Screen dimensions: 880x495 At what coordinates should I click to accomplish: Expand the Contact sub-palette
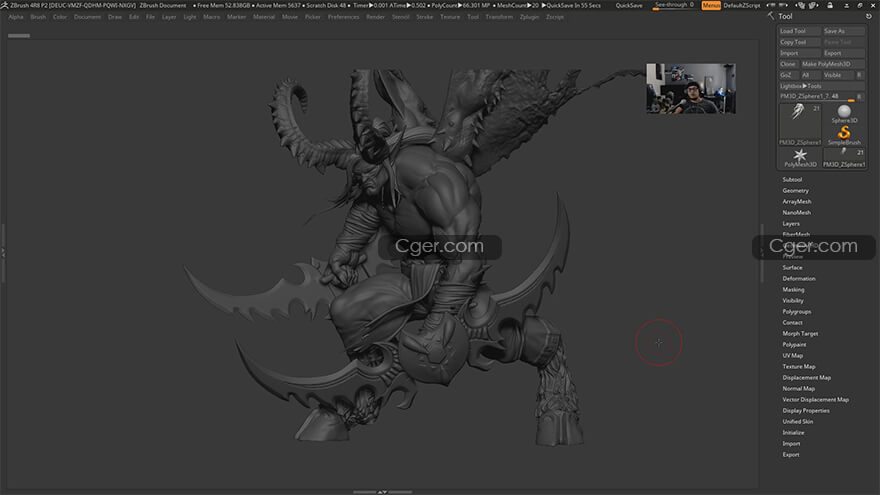792,323
